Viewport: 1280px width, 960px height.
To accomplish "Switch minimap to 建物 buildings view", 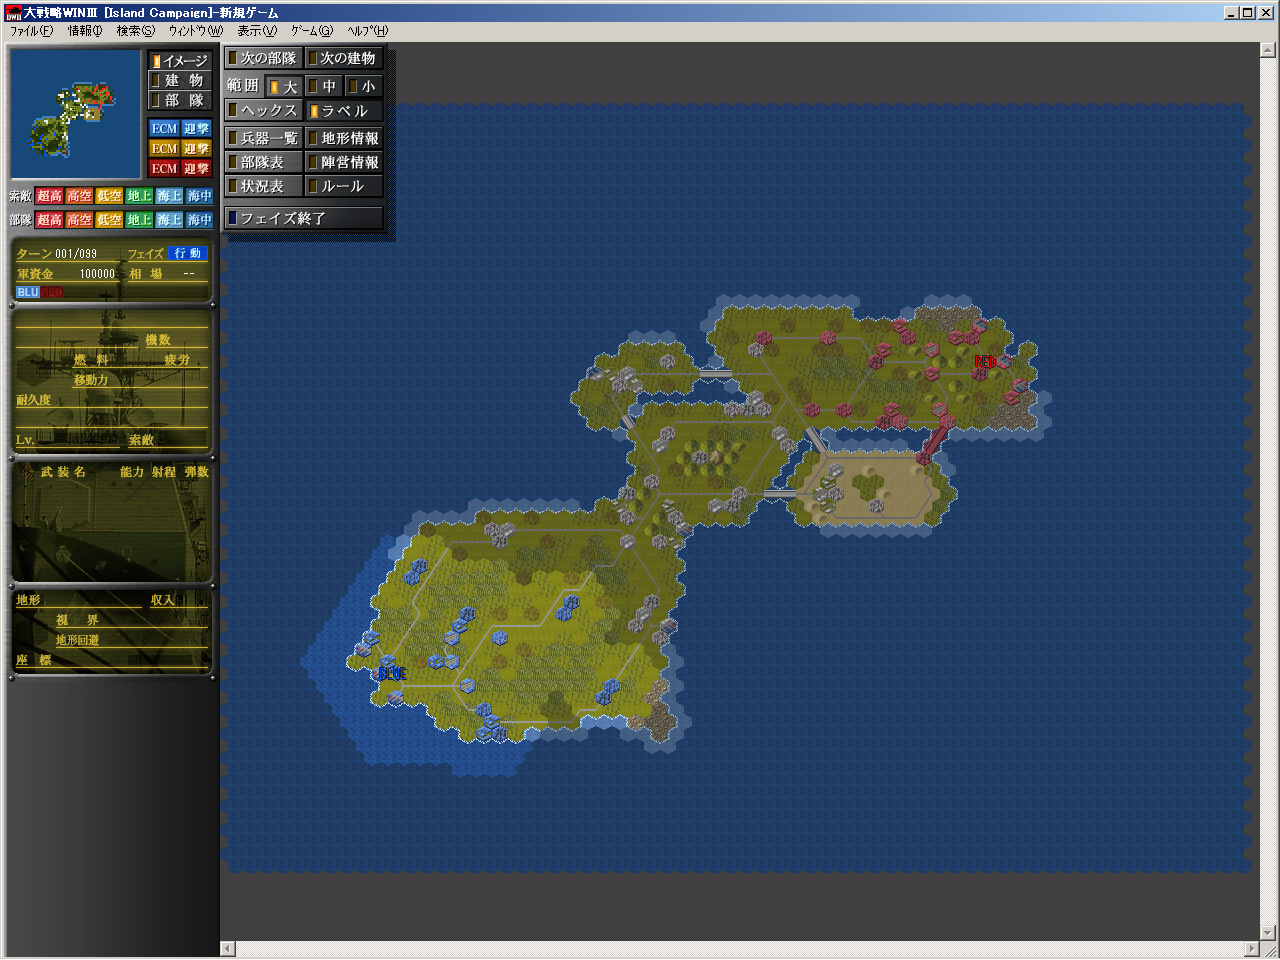I will 181,81.
